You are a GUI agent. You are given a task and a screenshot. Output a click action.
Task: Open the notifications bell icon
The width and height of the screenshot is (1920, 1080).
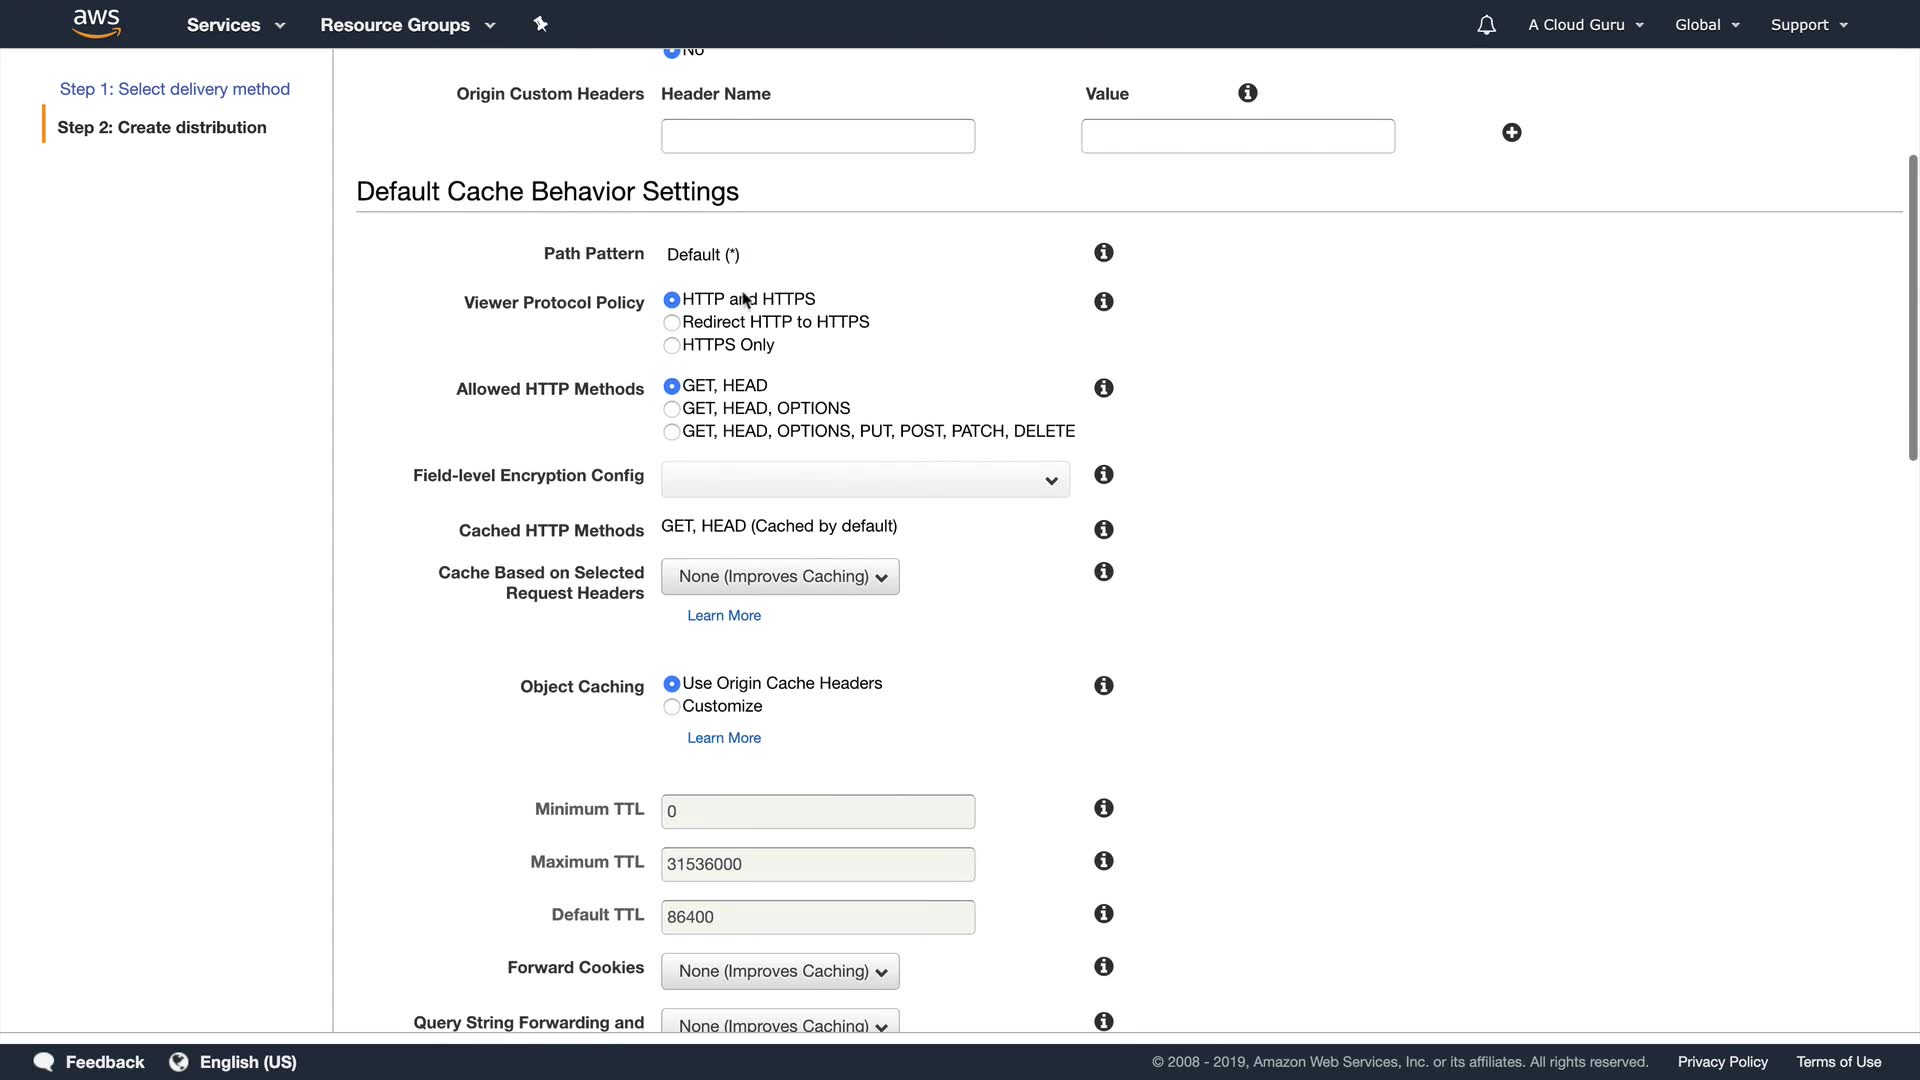pyautogui.click(x=1486, y=25)
